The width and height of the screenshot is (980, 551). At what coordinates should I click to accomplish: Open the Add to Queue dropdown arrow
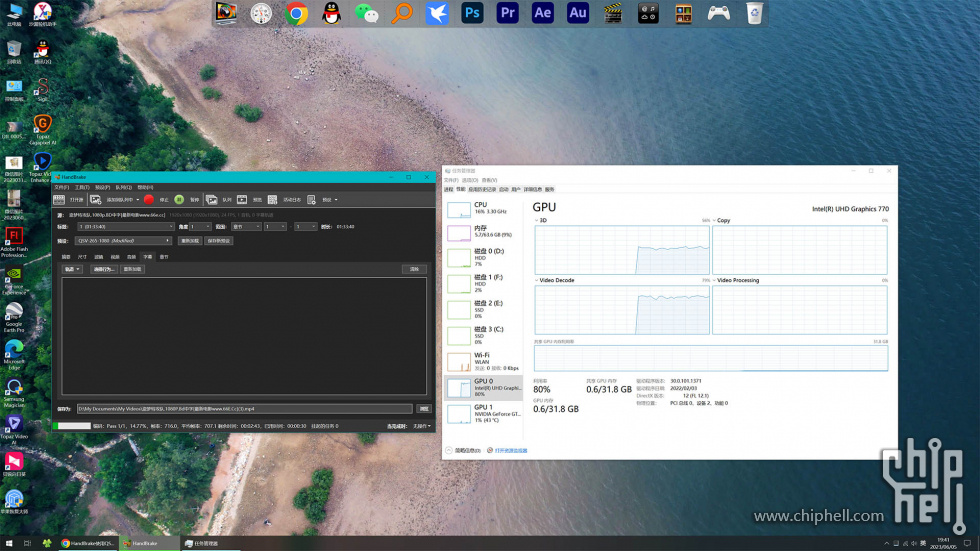(138, 200)
